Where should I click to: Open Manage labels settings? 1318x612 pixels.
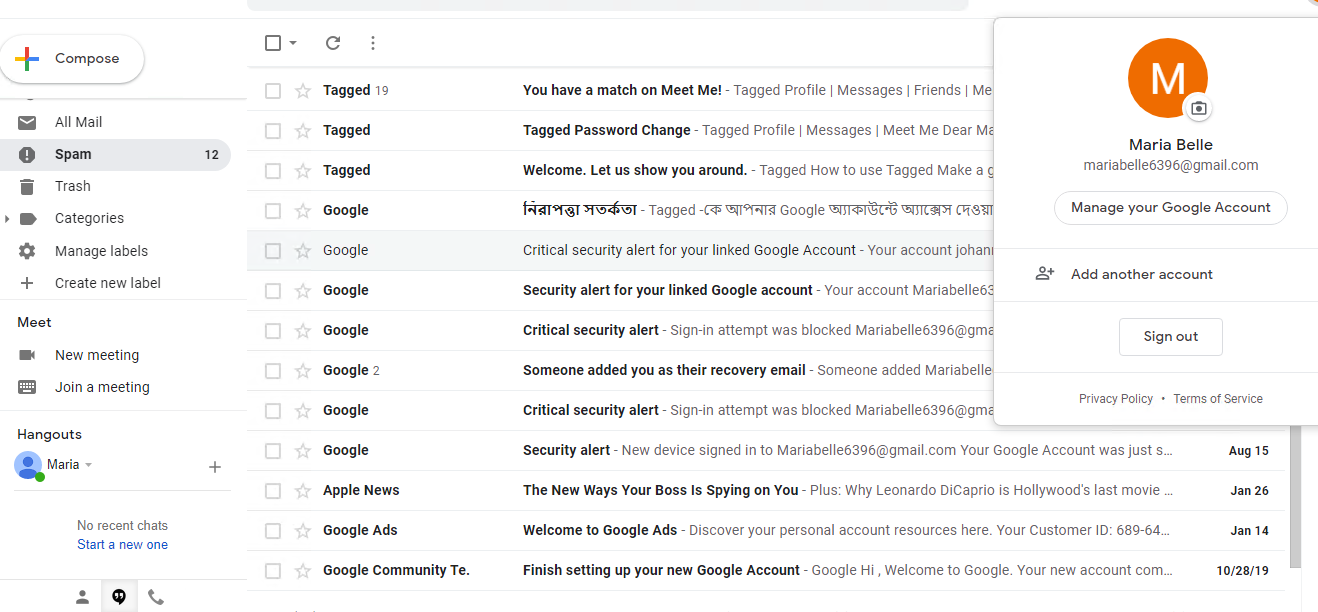[x=101, y=251]
